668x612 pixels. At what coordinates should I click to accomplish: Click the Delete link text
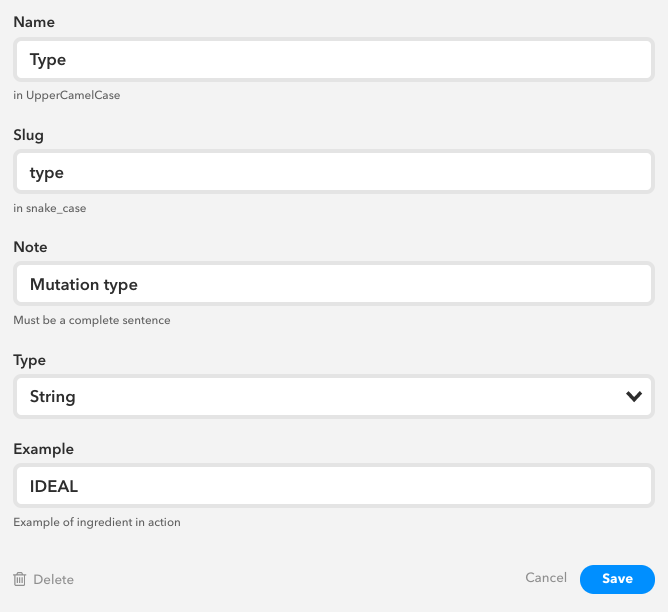click(53, 580)
